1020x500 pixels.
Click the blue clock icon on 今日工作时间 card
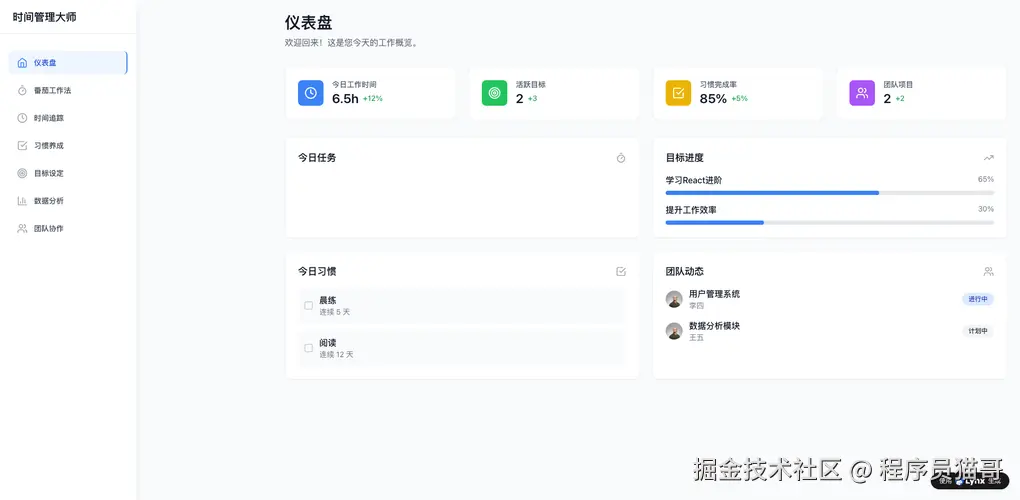310,93
